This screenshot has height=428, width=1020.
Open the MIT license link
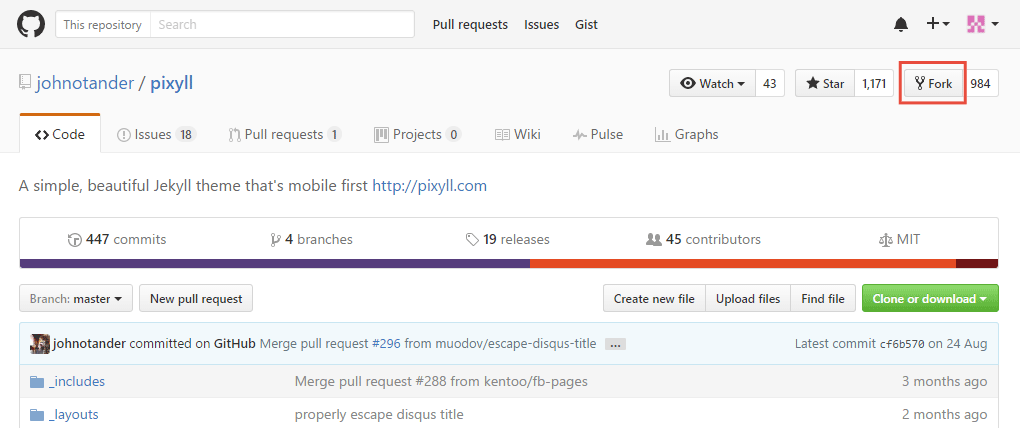coord(899,239)
